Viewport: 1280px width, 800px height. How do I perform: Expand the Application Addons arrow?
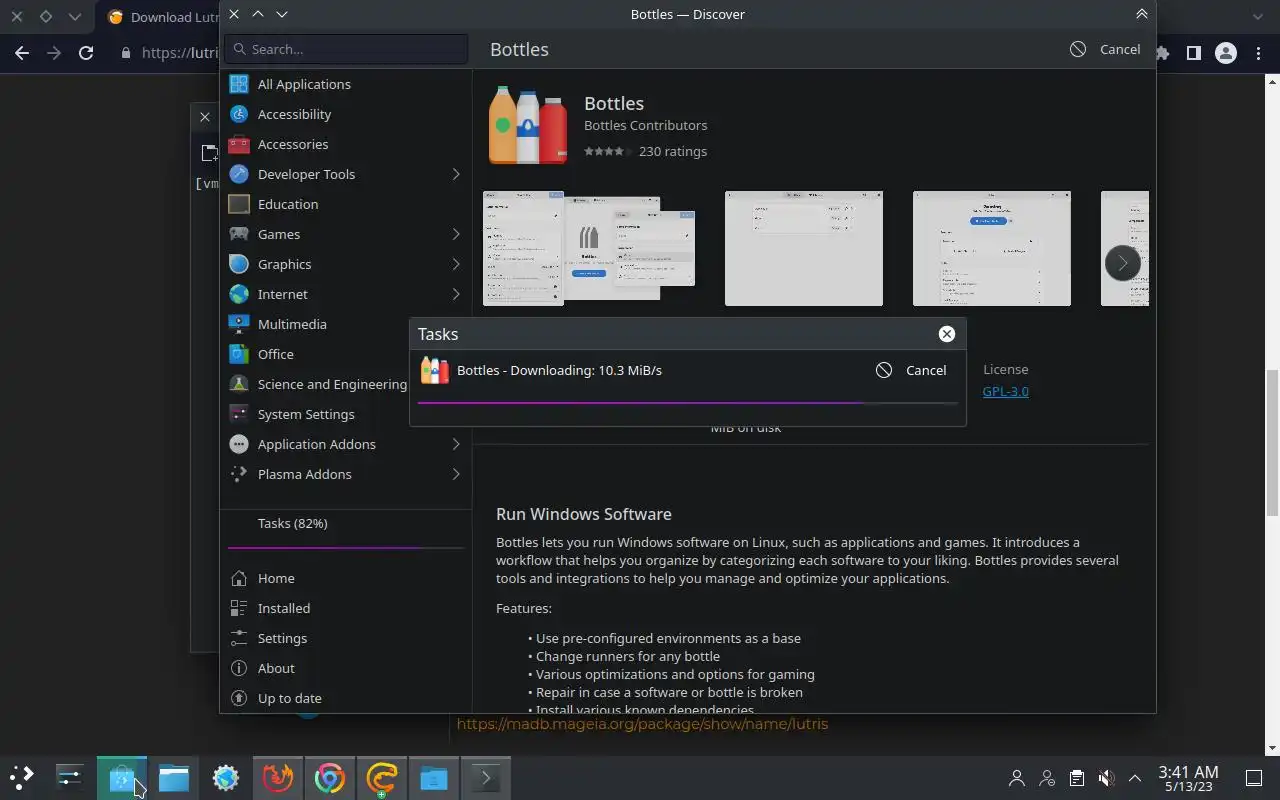456,444
